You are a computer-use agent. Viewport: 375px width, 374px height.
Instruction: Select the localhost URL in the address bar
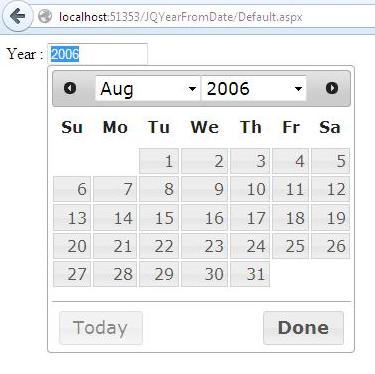tap(181, 16)
